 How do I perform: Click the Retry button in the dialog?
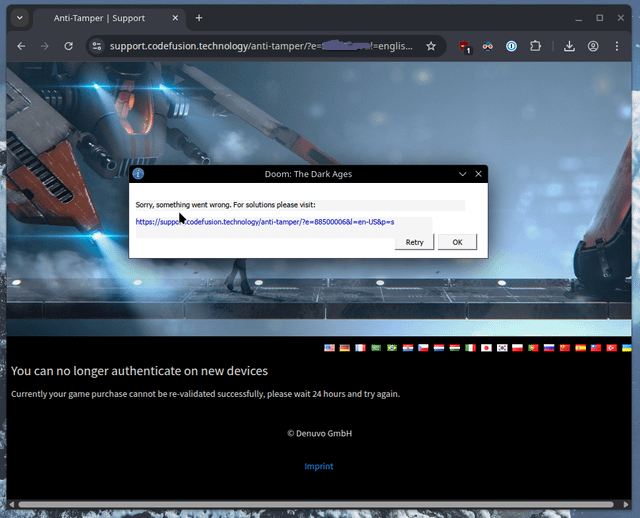click(414, 242)
